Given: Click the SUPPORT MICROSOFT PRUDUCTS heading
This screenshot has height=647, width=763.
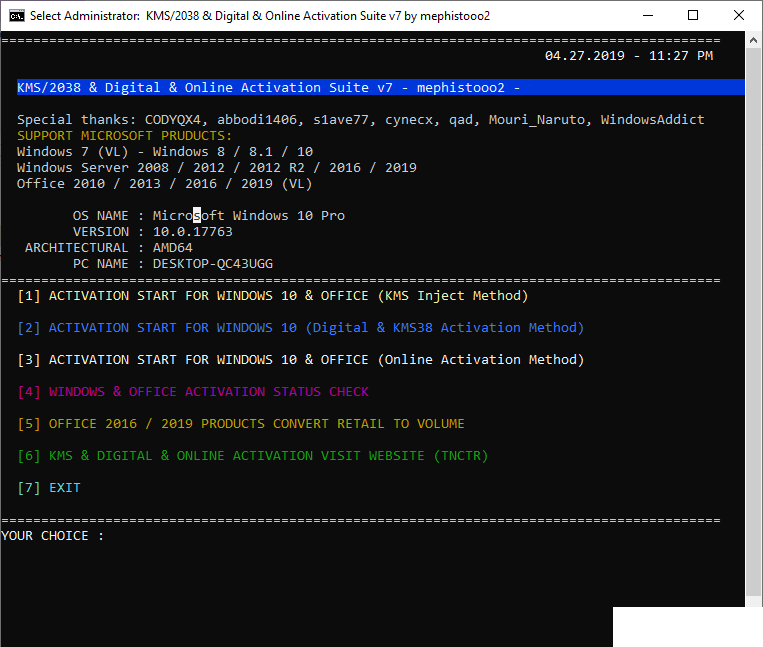Looking at the screenshot, I should pyautogui.click(x=125, y=136).
